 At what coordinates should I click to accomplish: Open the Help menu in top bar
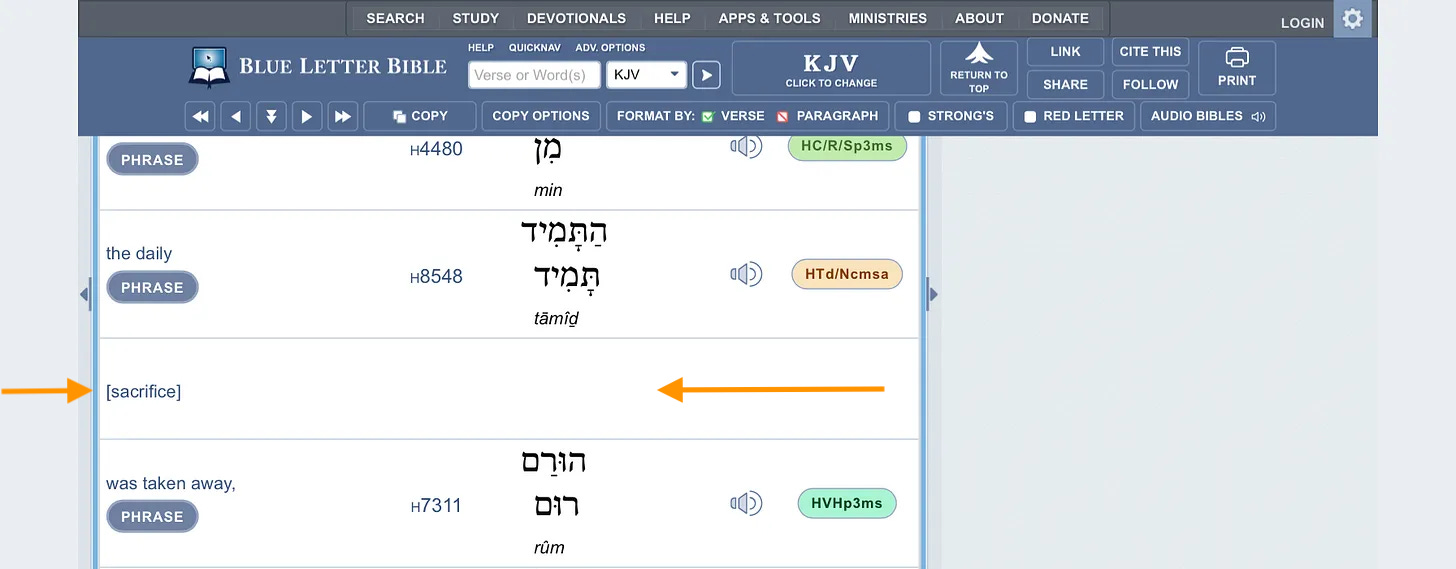pos(672,18)
